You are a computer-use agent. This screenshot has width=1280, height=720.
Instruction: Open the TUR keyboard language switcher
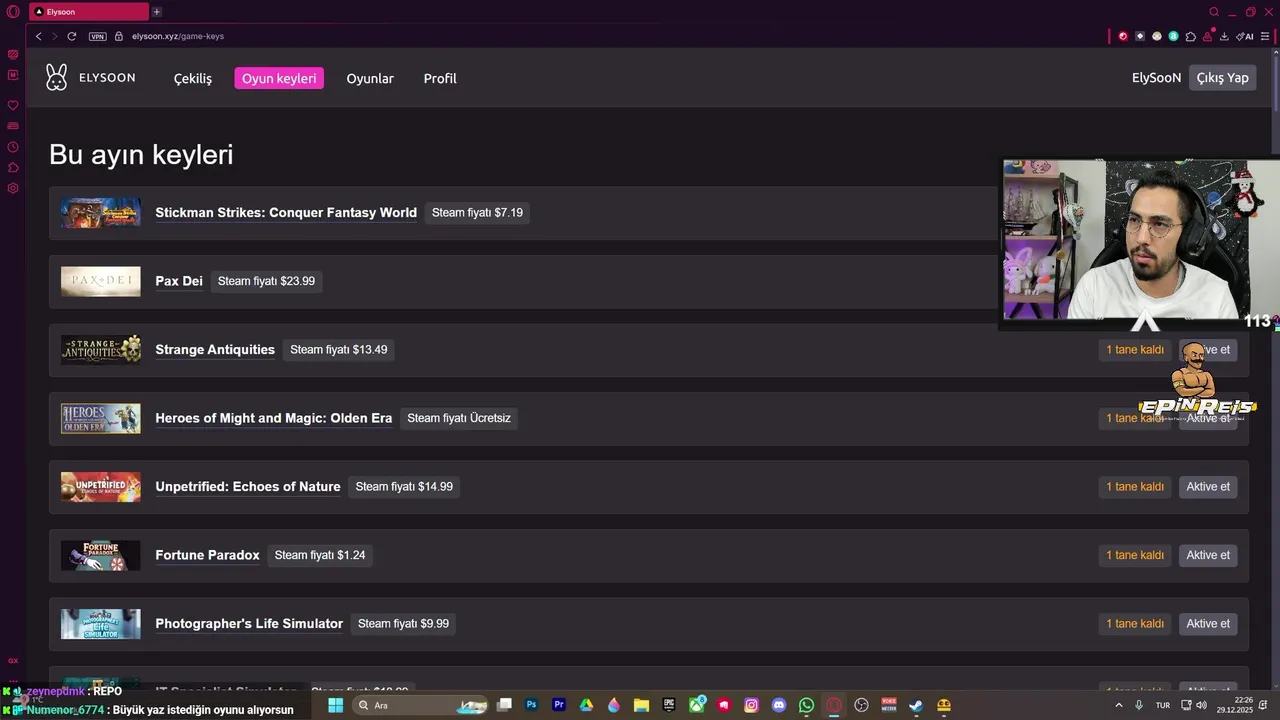pyautogui.click(x=1163, y=705)
